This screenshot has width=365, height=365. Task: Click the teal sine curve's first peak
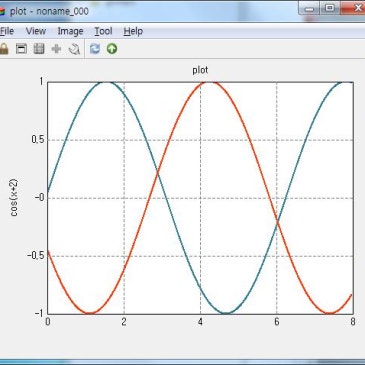pyautogui.click(x=107, y=82)
